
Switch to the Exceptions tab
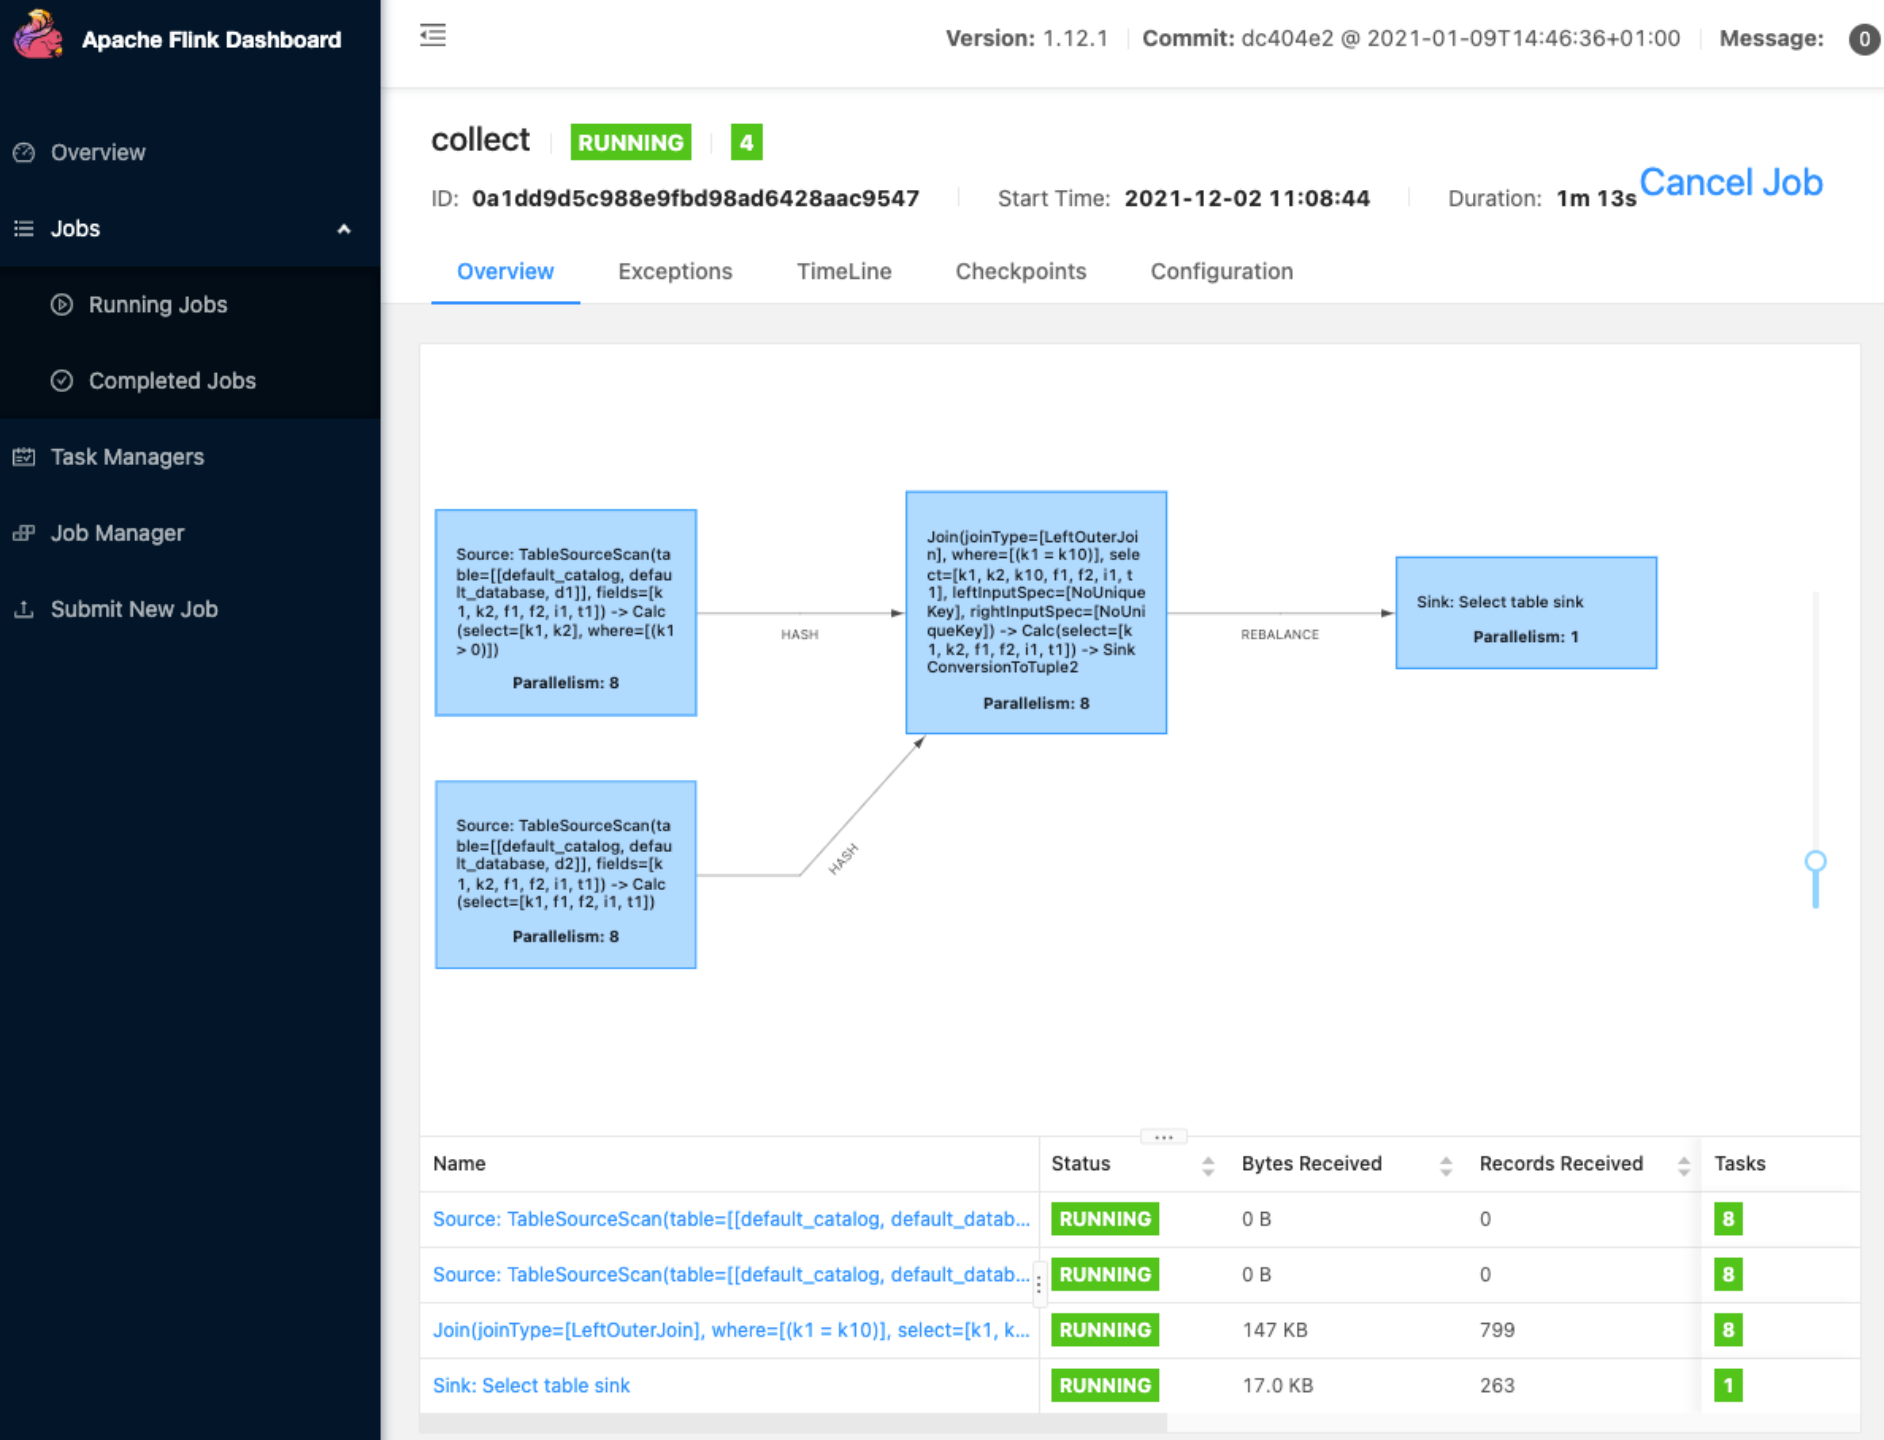point(675,272)
